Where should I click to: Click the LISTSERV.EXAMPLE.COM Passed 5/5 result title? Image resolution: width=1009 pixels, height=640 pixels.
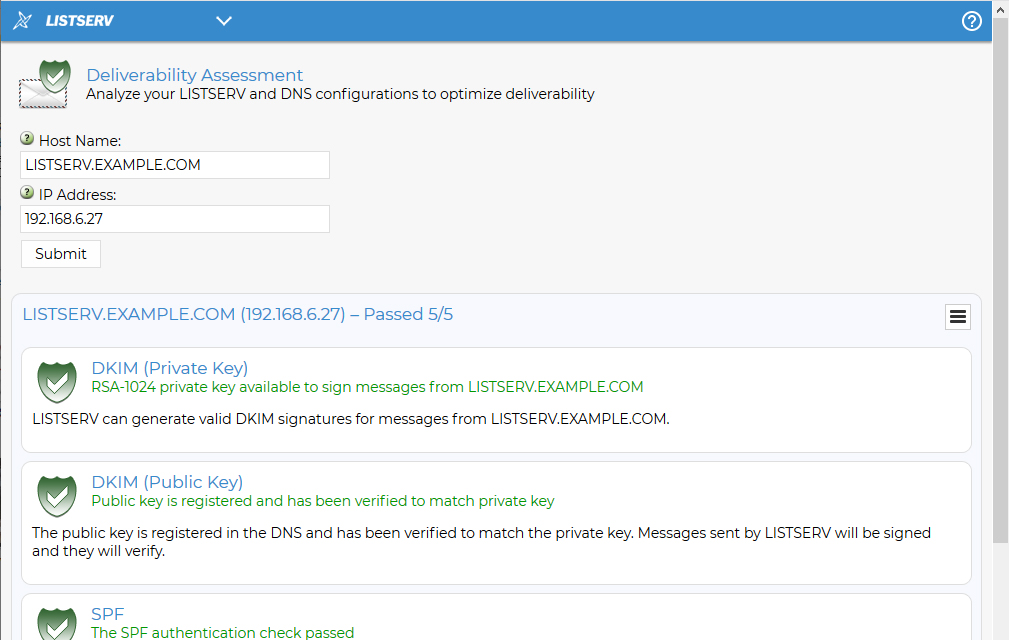(x=237, y=315)
